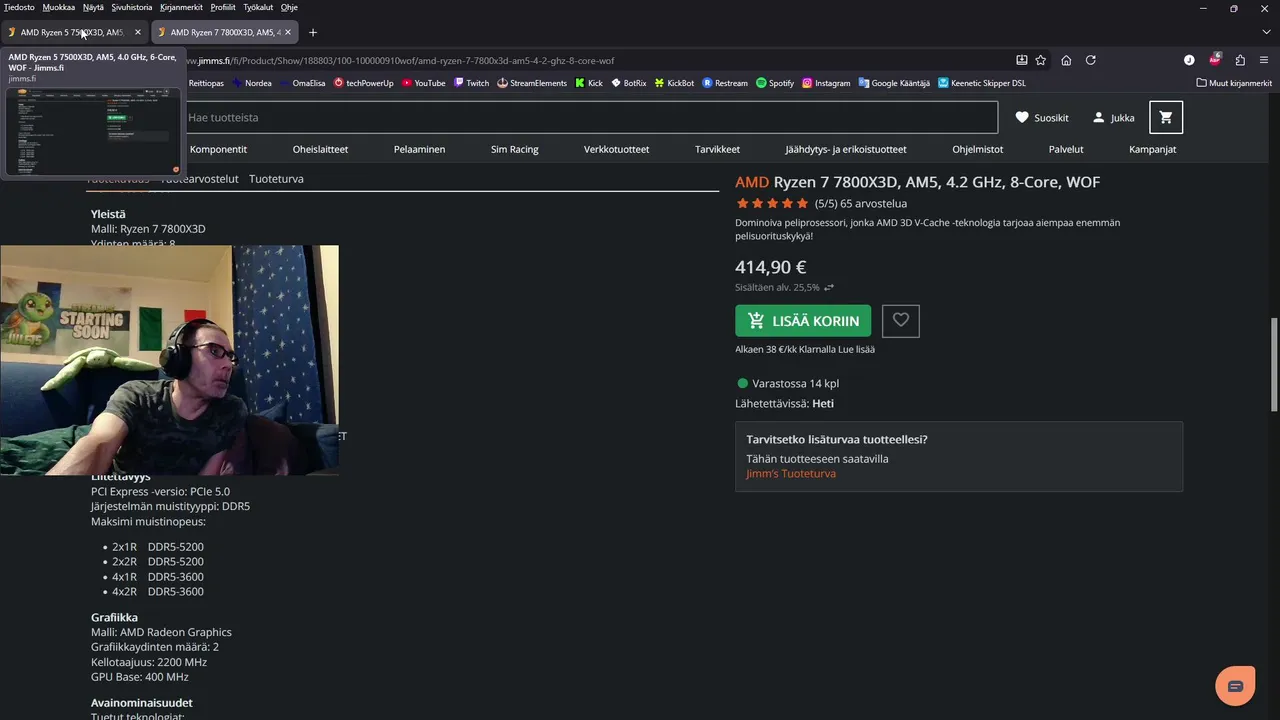
Task: Open the Keenetic Skipper DSL bookmark
Action: click(982, 83)
